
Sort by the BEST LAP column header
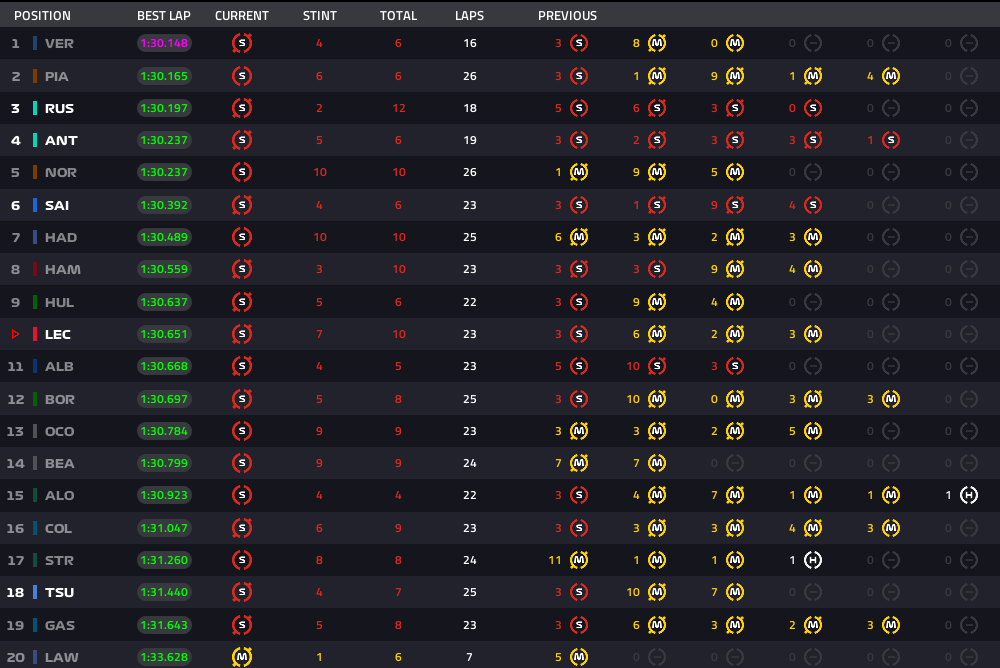(163, 16)
